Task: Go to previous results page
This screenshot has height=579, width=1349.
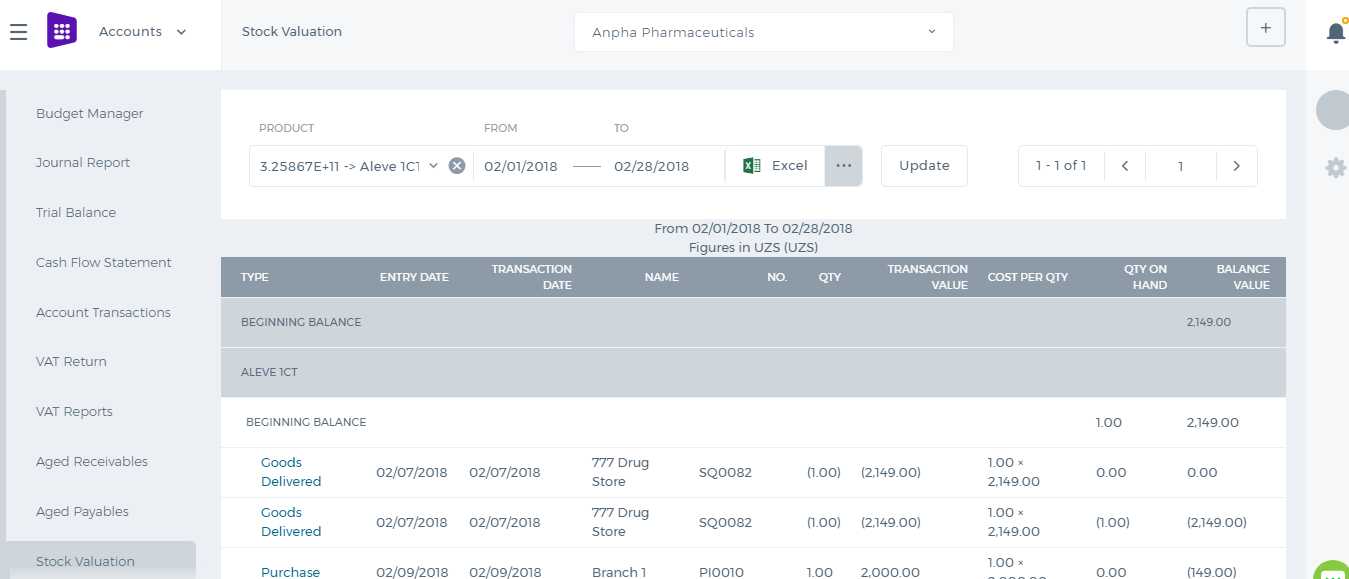Action: tap(1125, 166)
